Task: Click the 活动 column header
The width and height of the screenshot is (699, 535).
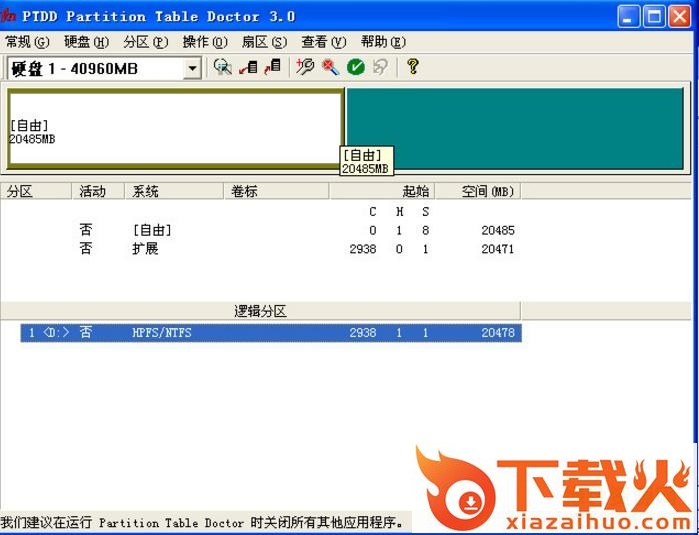Action: click(98, 191)
